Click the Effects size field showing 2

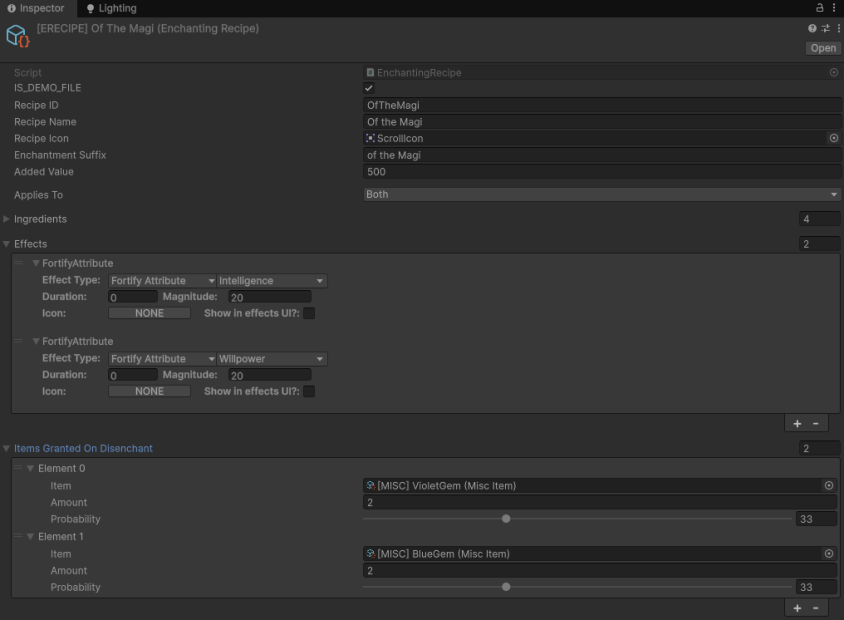(820, 244)
